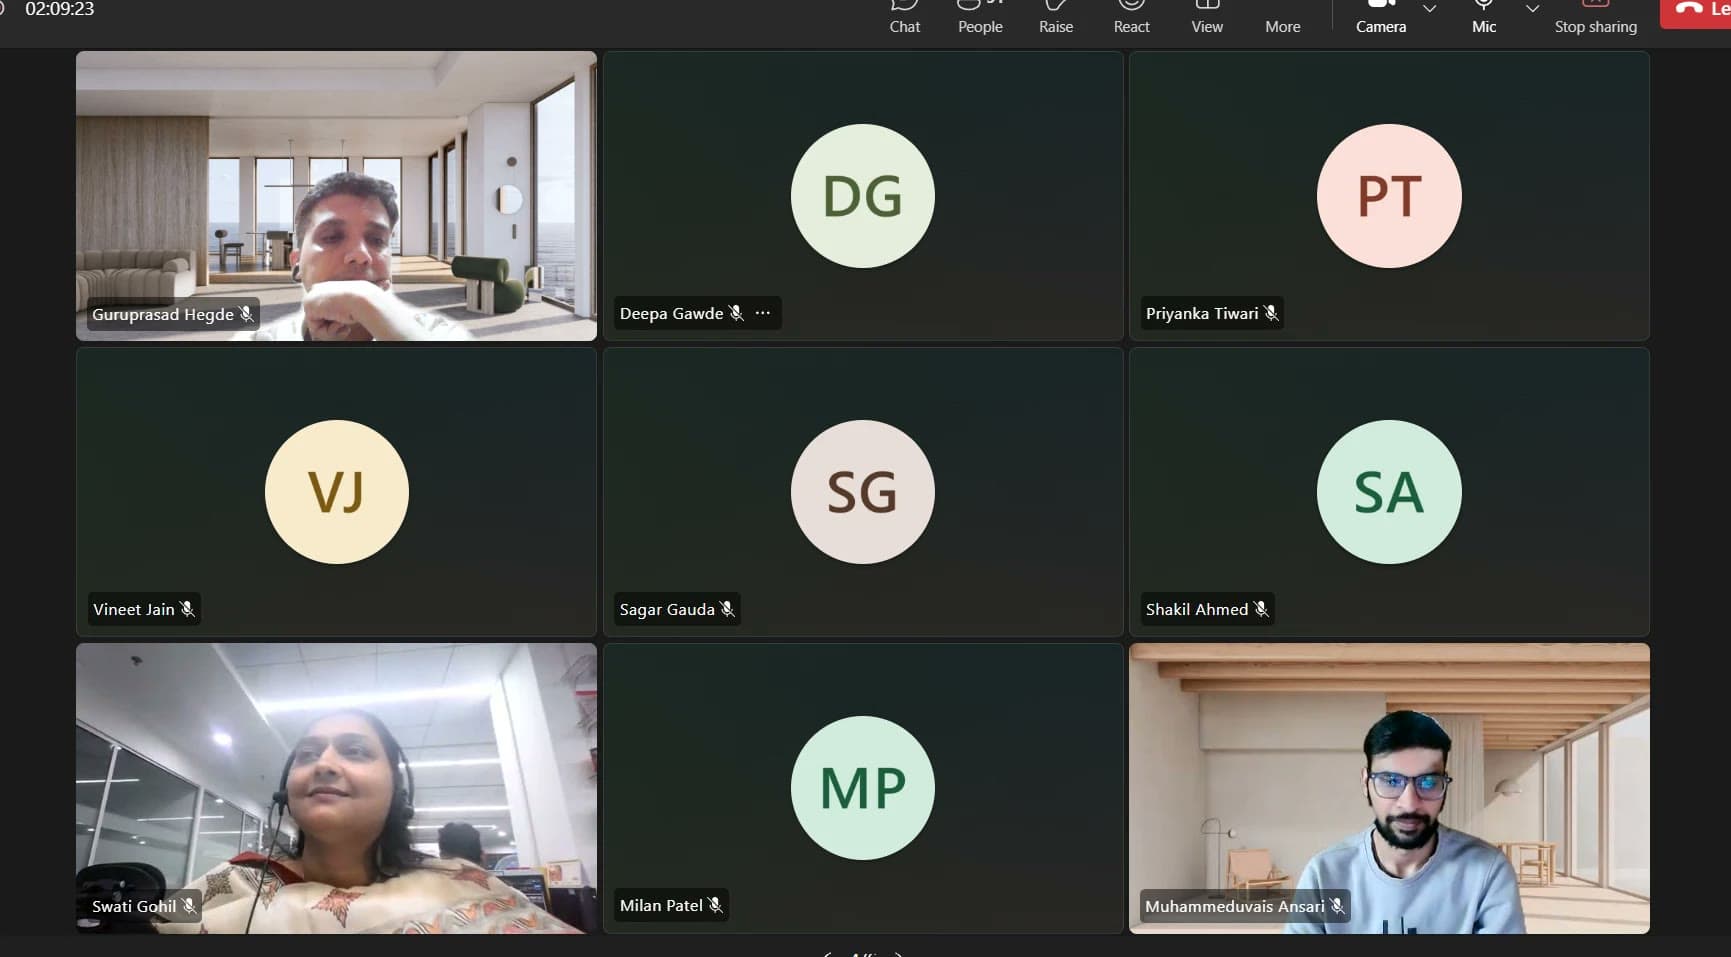Click the muted mic icon beside Priyanka Tiwari

[x=1271, y=313]
